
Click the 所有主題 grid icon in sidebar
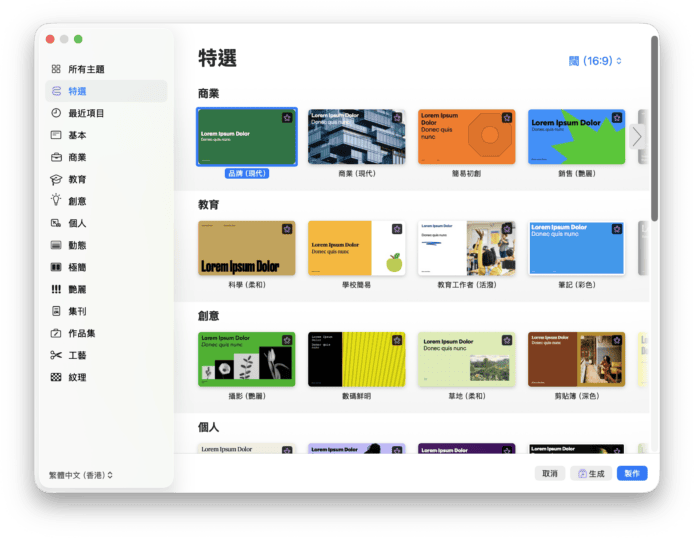56,69
